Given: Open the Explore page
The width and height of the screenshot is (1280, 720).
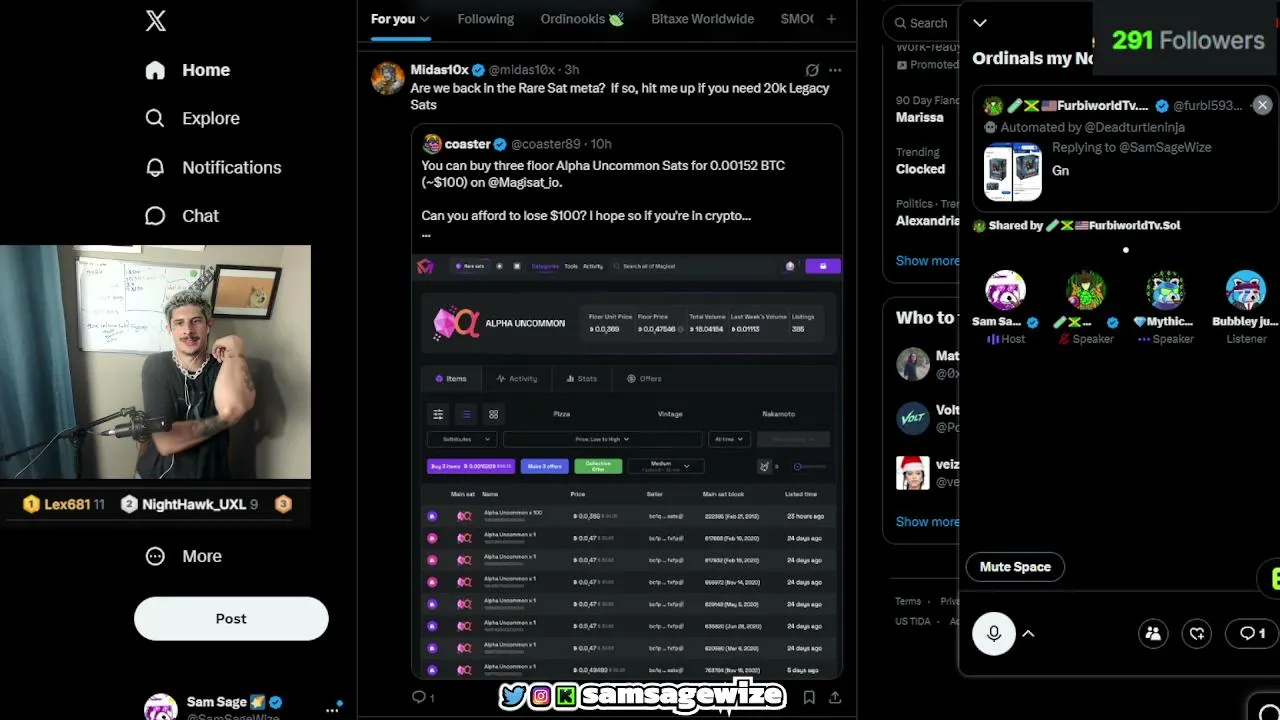Looking at the screenshot, I should [192, 118].
